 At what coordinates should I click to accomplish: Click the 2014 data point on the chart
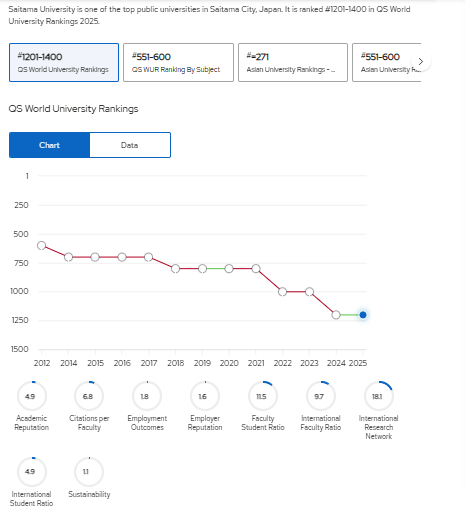click(68, 257)
